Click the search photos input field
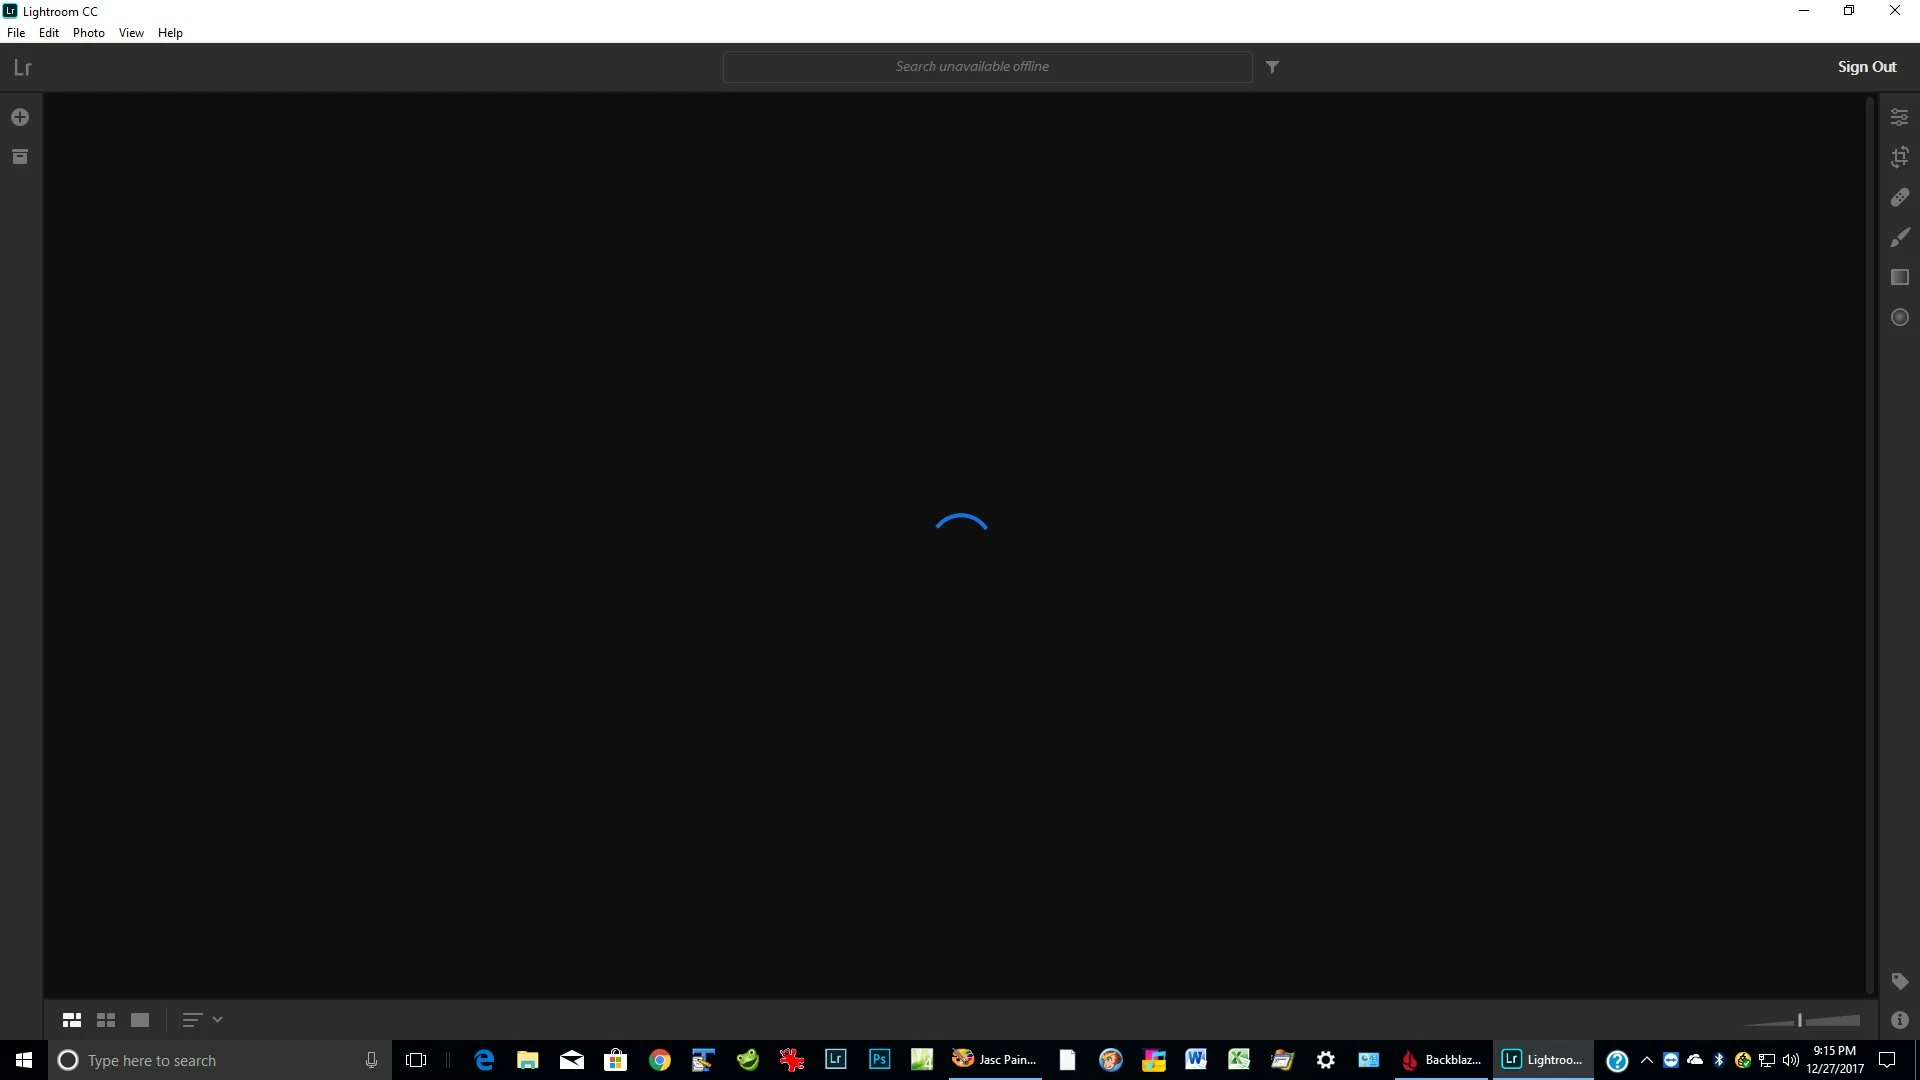The image size is (1920, 1080). coord(987,67)
